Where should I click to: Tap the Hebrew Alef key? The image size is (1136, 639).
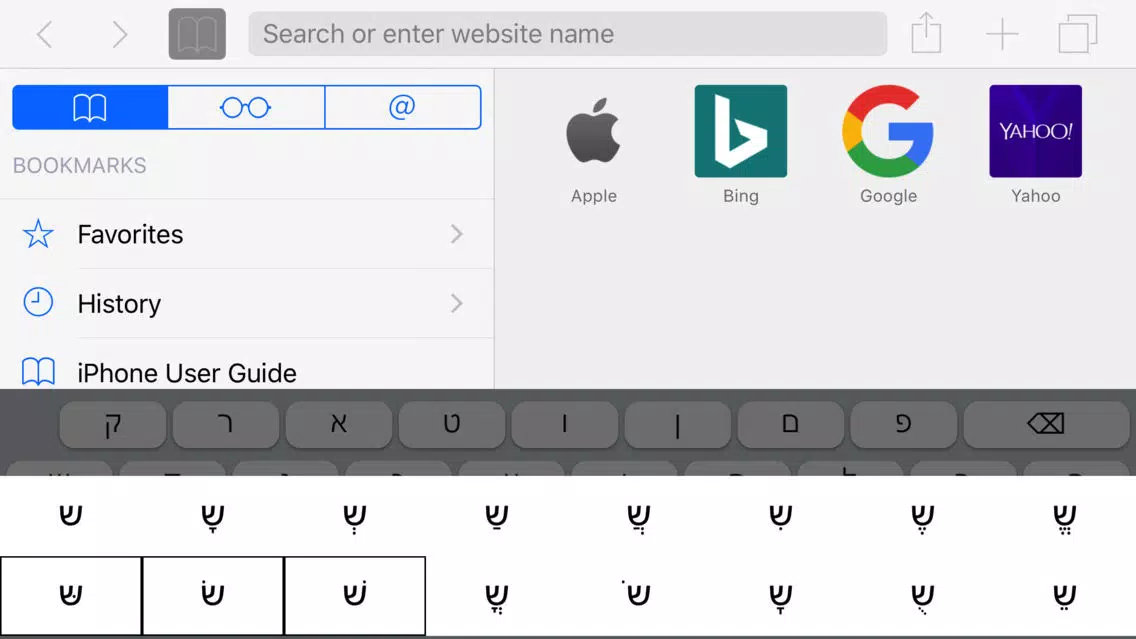click(338, 424)
